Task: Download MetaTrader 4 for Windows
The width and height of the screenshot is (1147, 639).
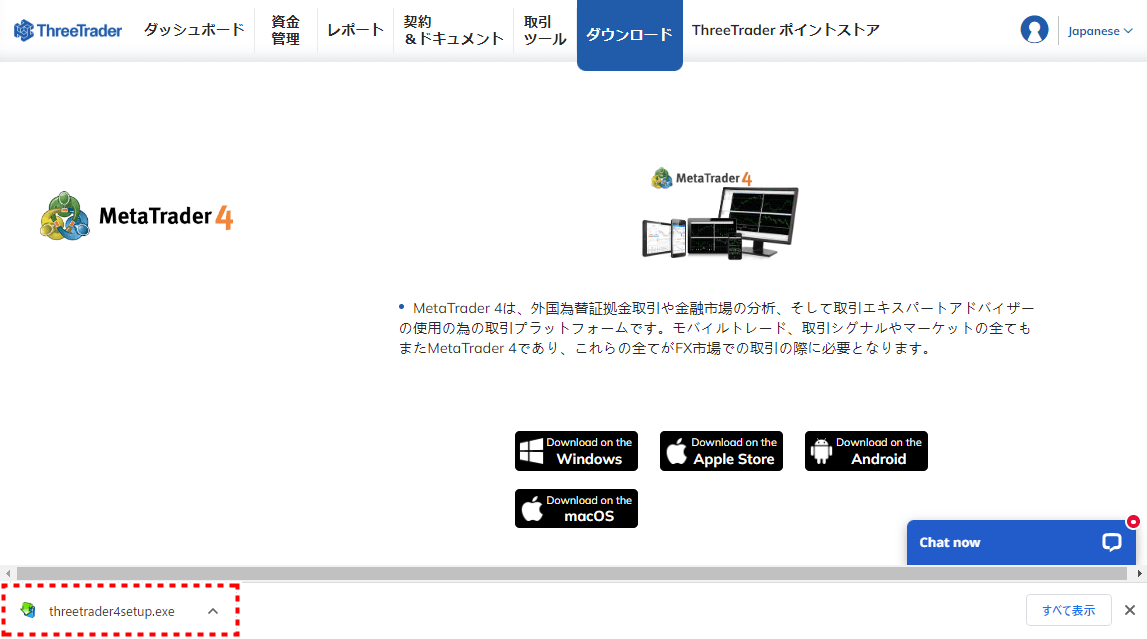Action: tap(576, 451)
